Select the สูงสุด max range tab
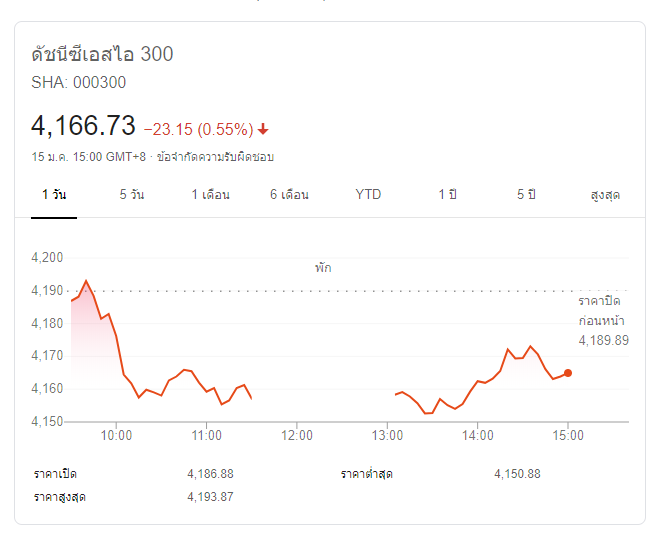The image size is (657, 537). pos(605,194)
